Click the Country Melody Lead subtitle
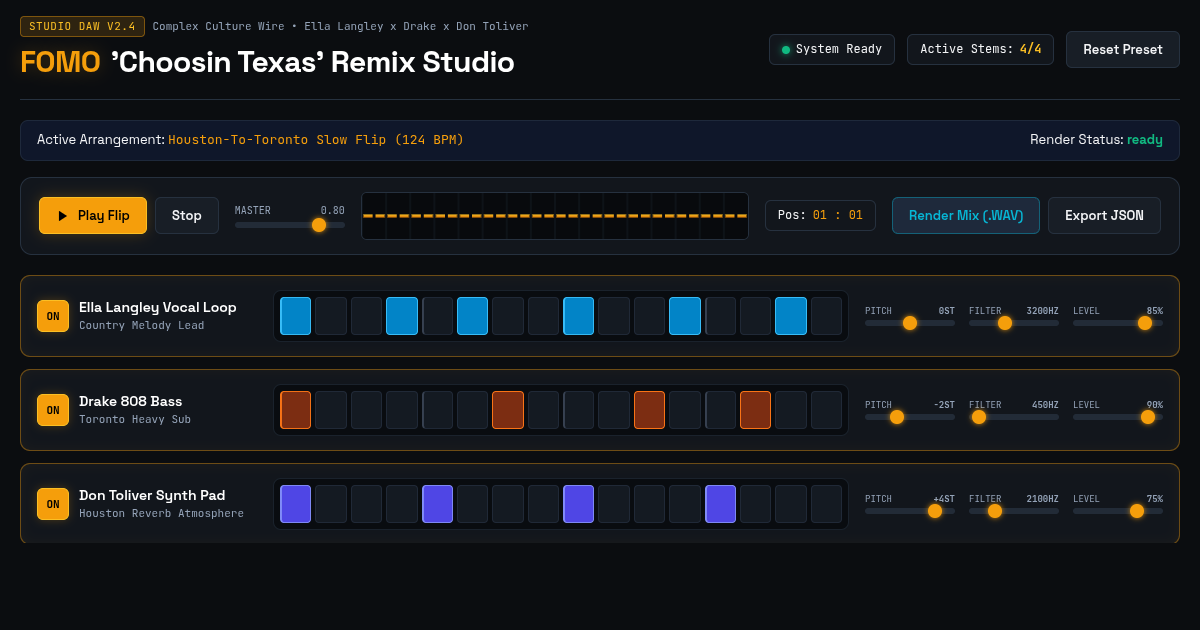The height and width of the screenshot is (630, 1200). click(x=141, y=326)
